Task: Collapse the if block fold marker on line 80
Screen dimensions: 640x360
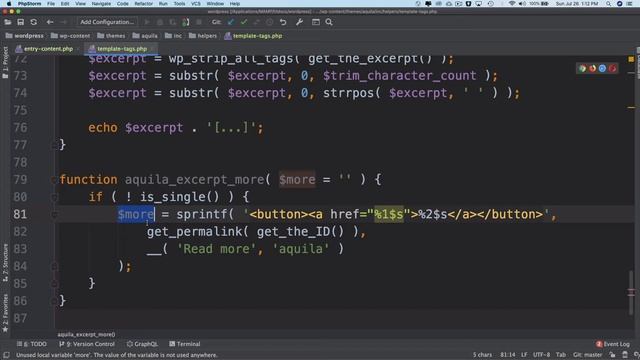Action: (x=54, y=197)
